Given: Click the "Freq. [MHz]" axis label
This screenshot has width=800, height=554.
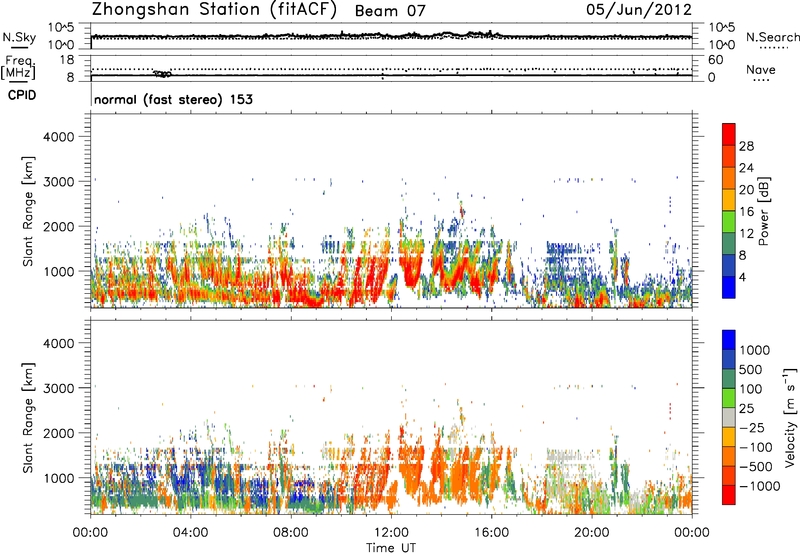Looking at the screenshot, I should [x=18, y=68].
